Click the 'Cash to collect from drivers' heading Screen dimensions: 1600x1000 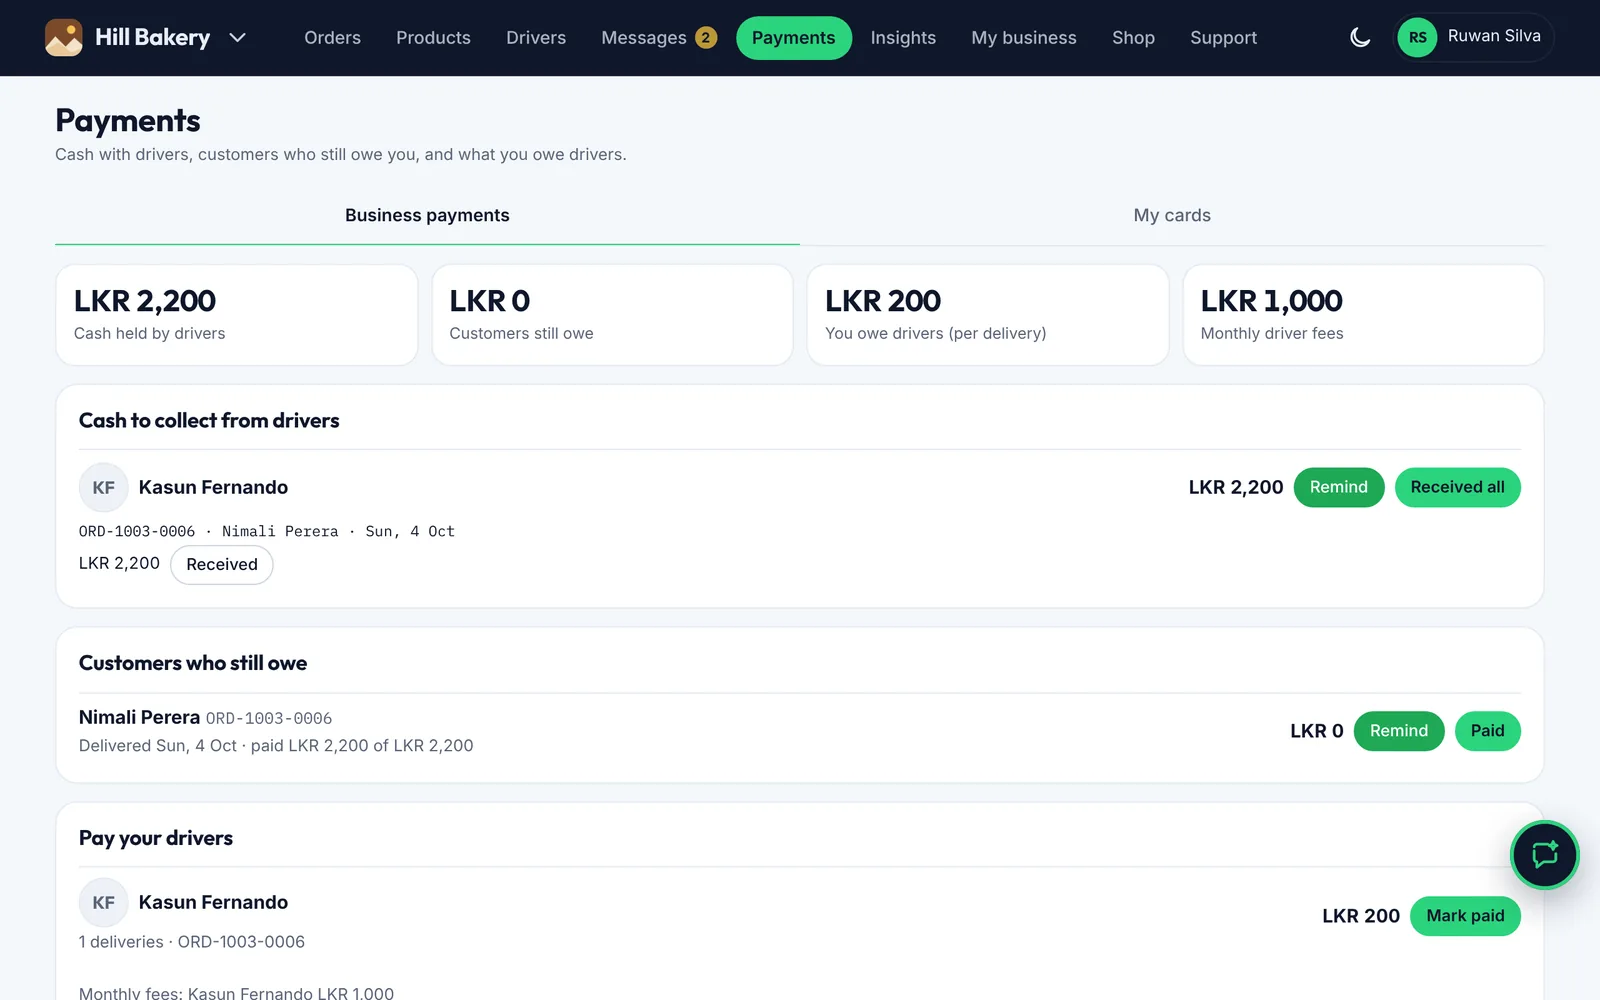209,421
